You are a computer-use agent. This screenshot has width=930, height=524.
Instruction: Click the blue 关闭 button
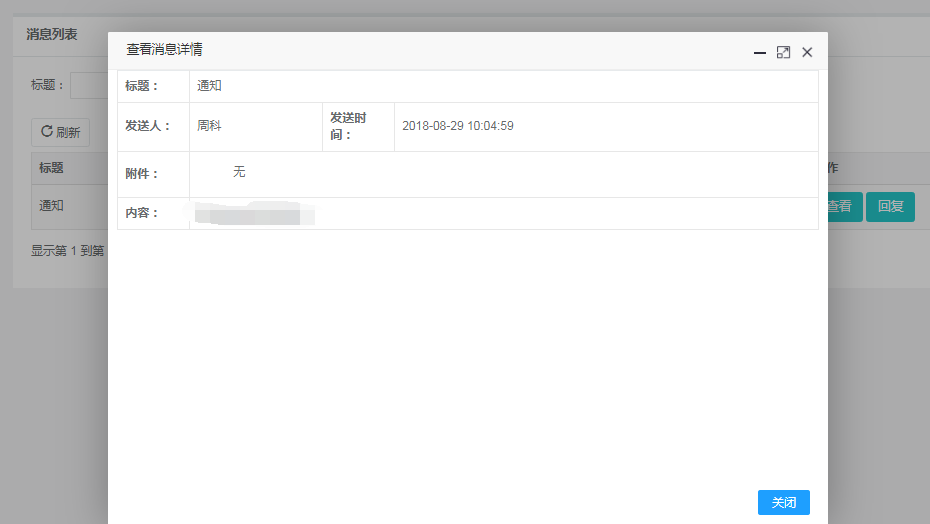coord(784,503)
